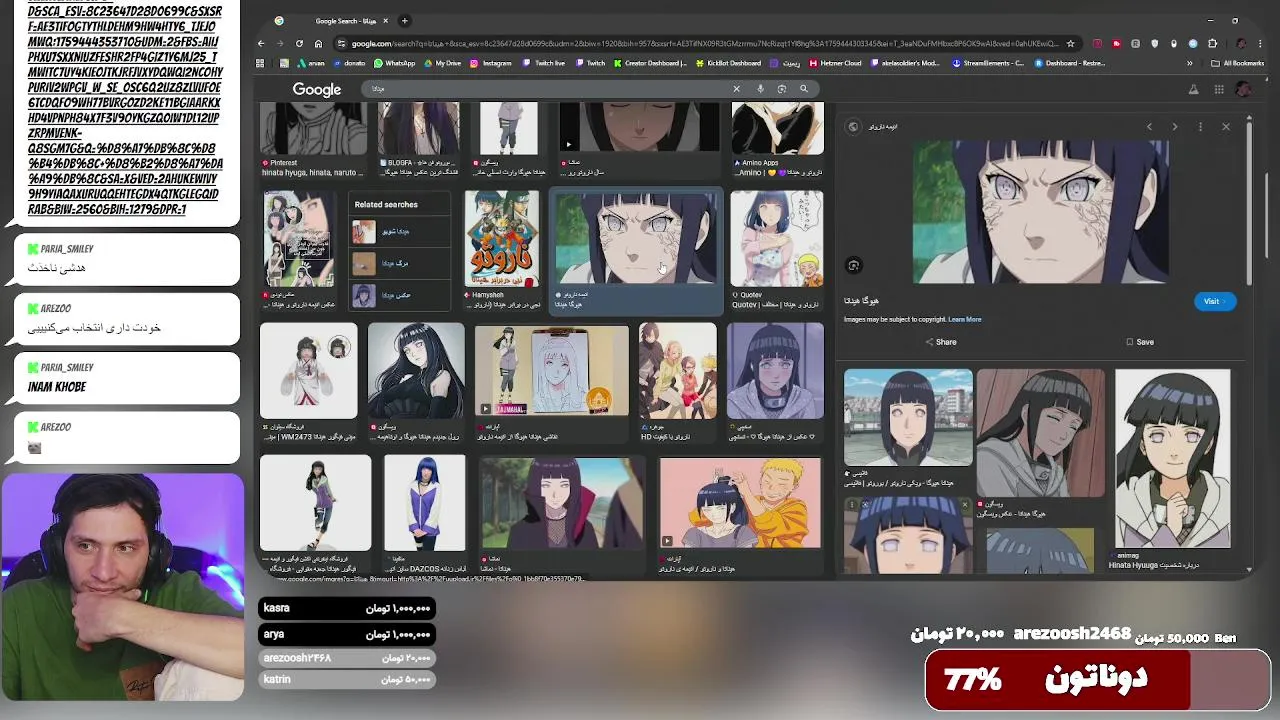Open donato bookmark
1280x720 pixels.
click(349, 63)
